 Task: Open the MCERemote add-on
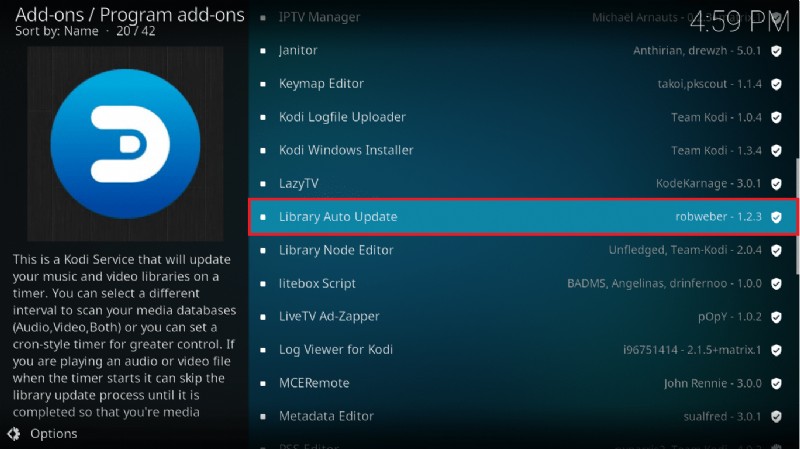[522, 383]
